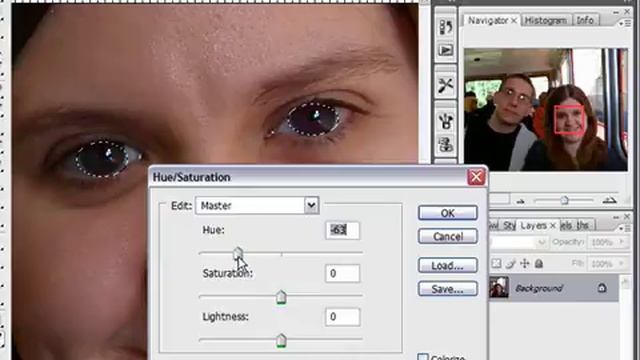This screenshot has width=640, height=360.
Task: Open the History panel icon in dock
Action: tap(445, 27)
